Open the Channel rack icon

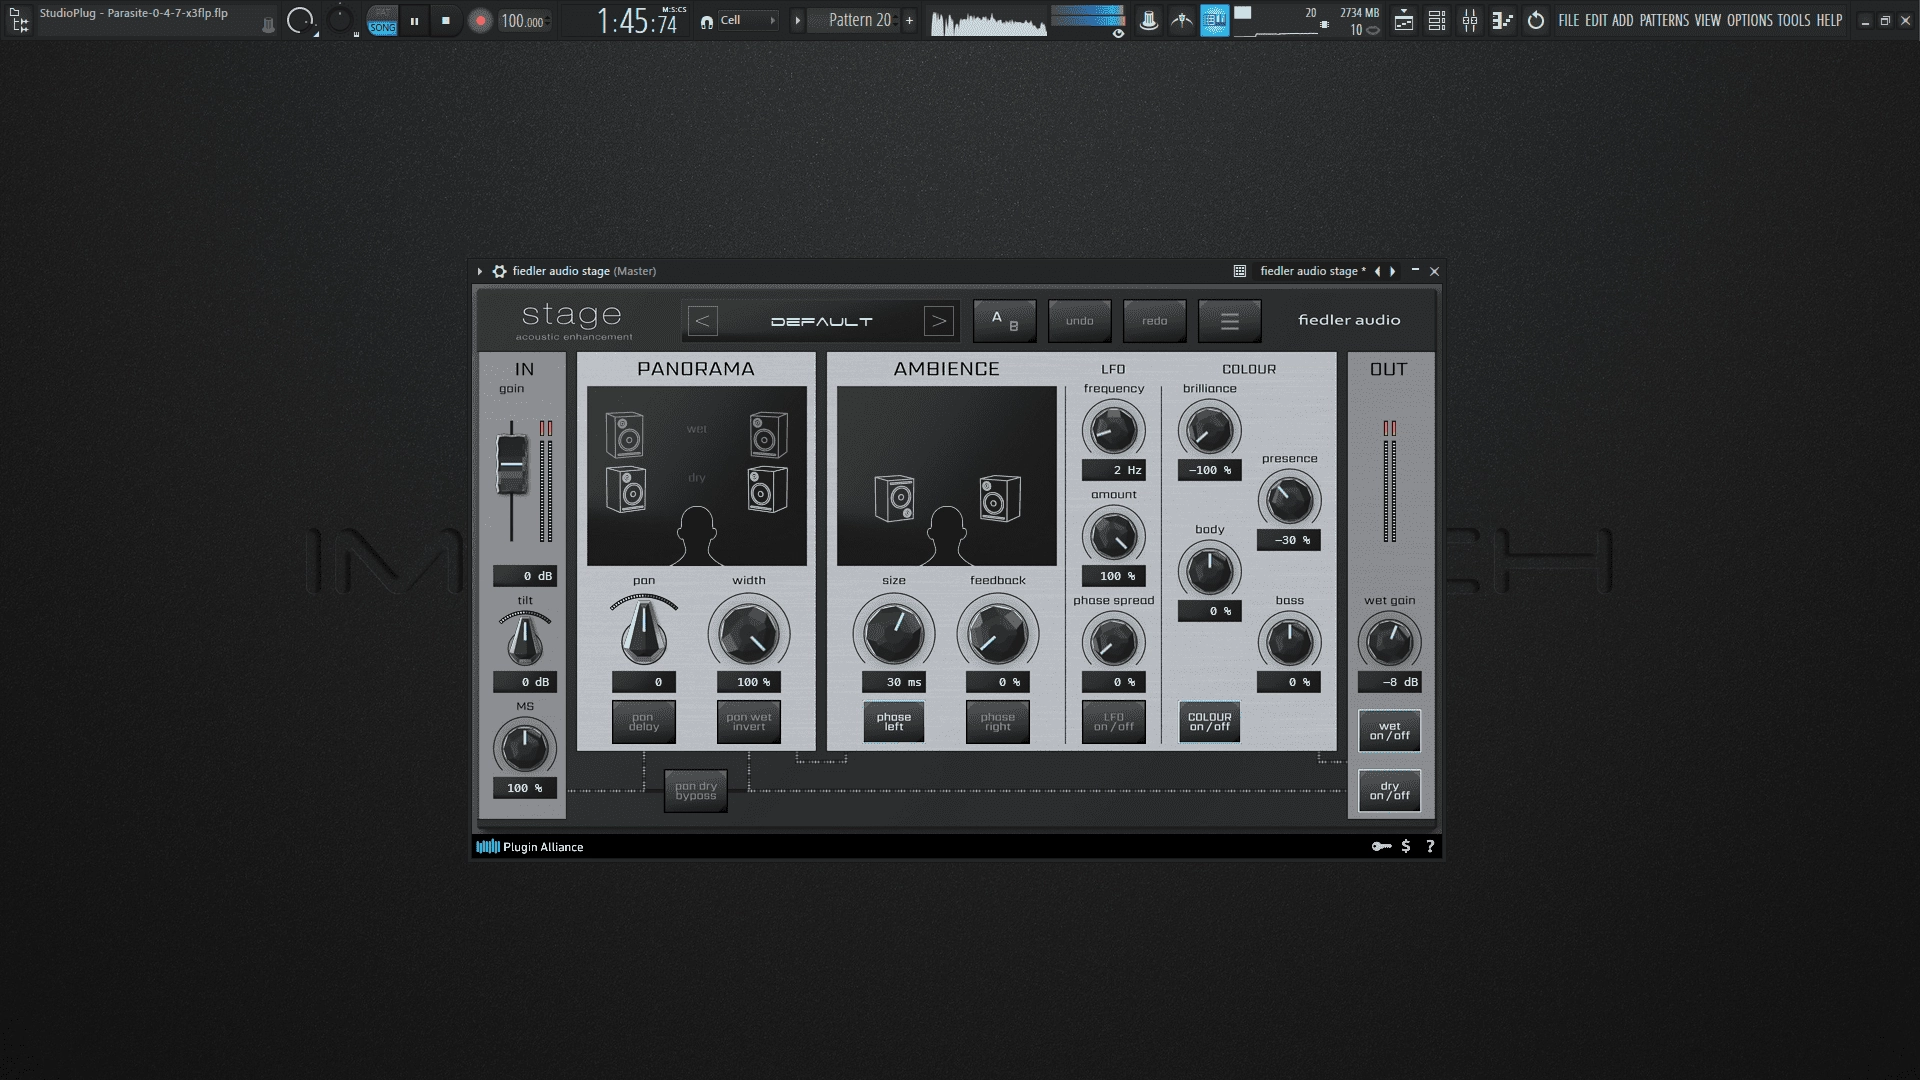click(x=1437, y=20)
